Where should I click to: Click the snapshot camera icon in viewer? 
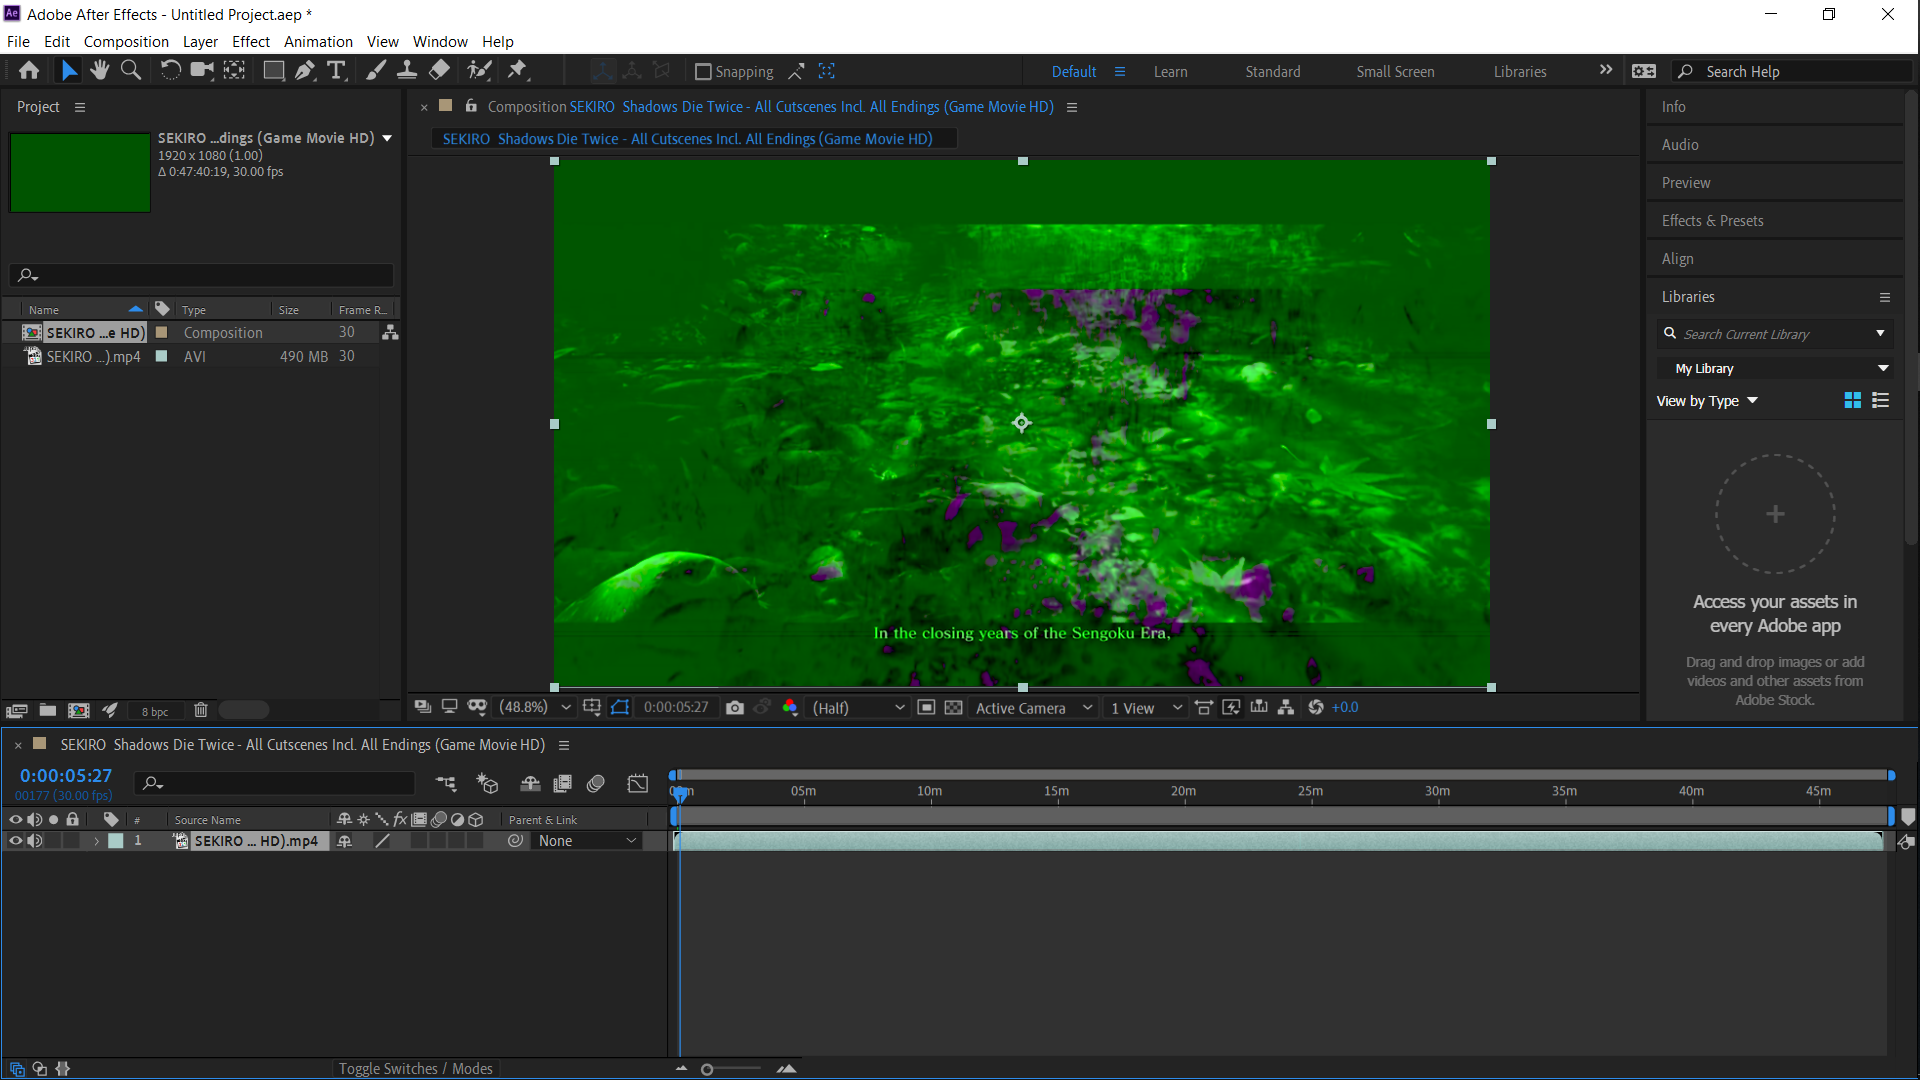coord(735,708)
